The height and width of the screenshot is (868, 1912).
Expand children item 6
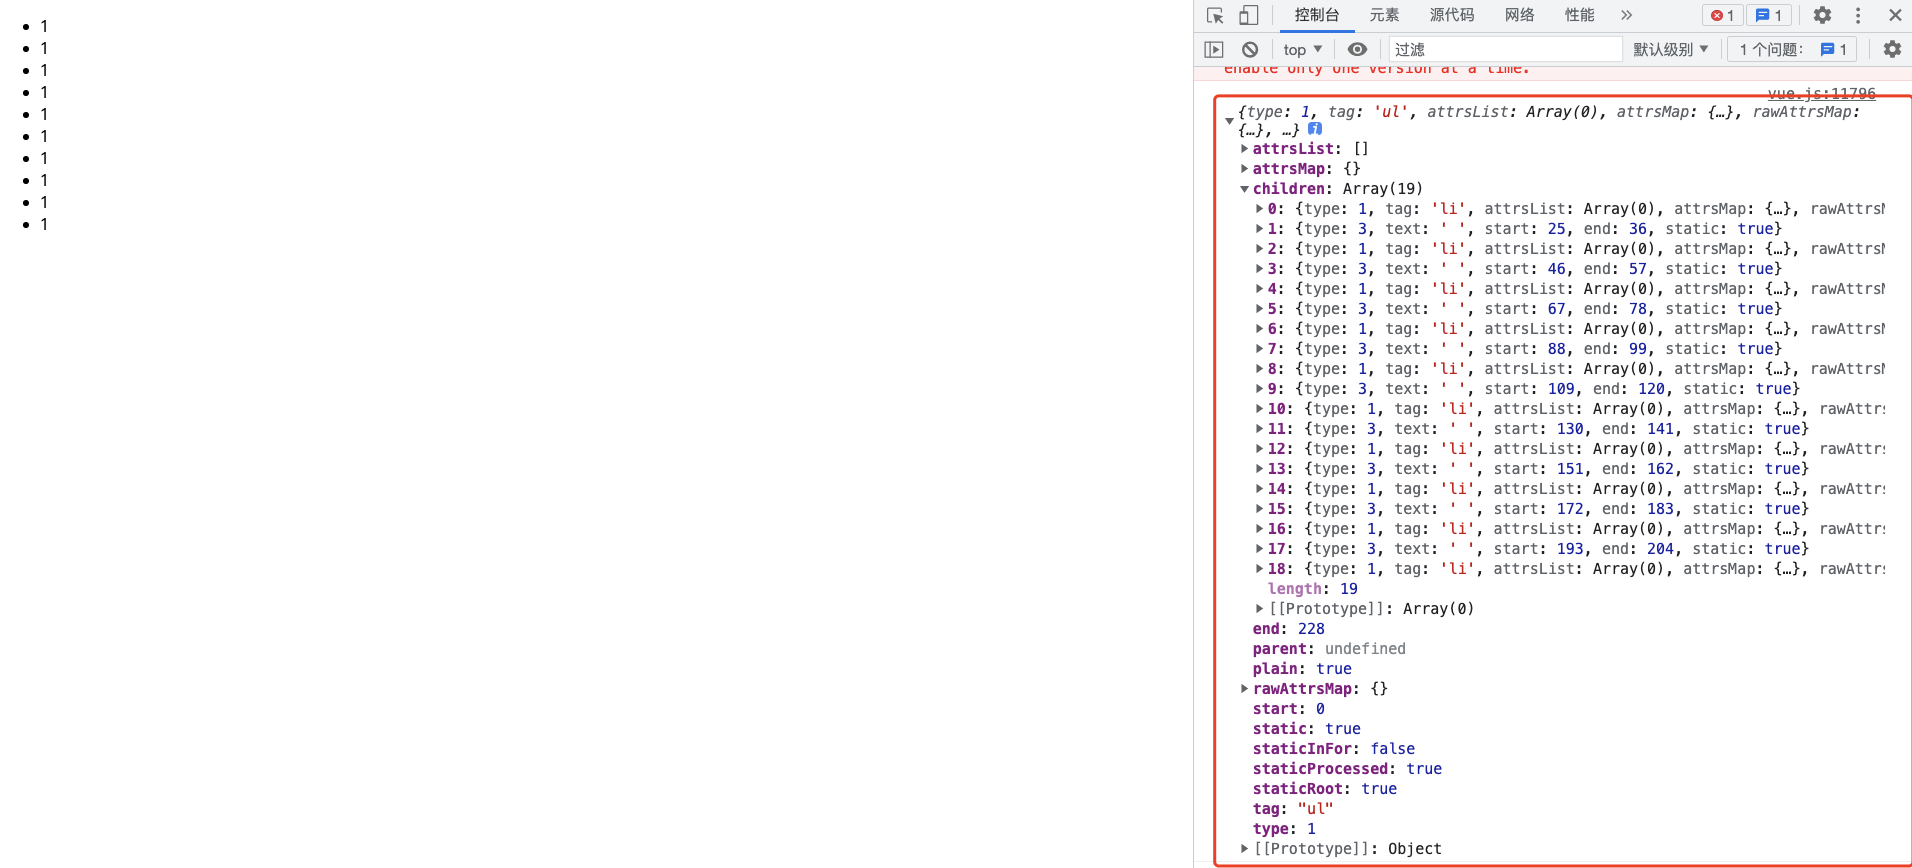pos(1259,329)
